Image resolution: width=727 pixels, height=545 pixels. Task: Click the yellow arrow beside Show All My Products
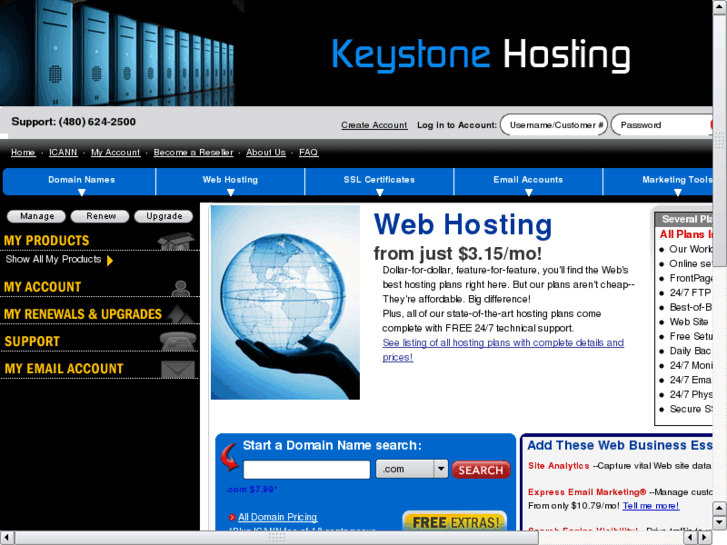pyautogui.click(x=110, y=260)
